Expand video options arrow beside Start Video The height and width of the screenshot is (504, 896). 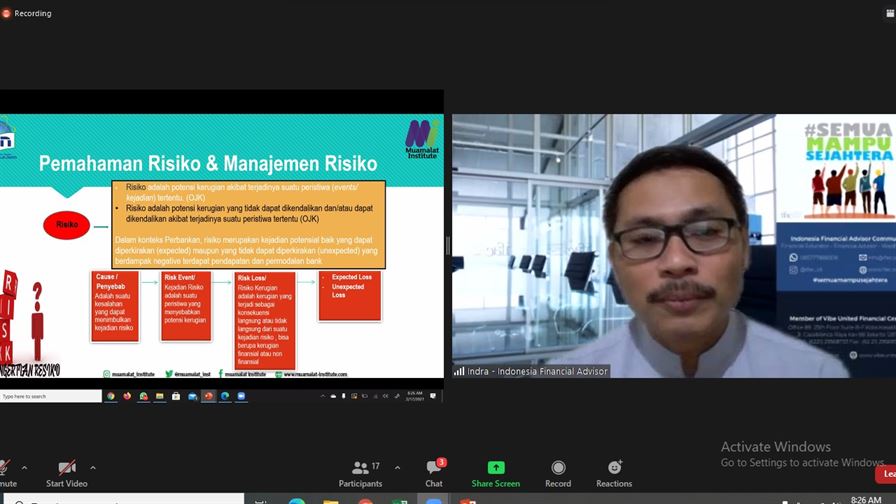(x=93, y=467)
